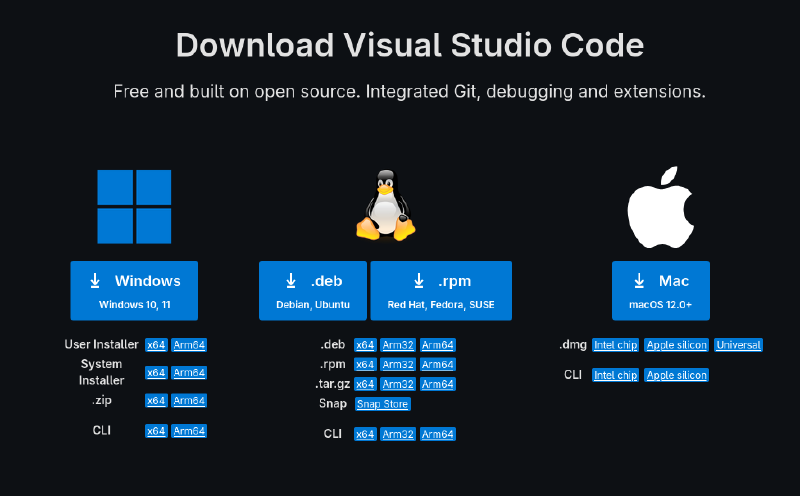Select the Windows CLI x64 link
The width and height of the screenshot is (800, 496).
156,431
